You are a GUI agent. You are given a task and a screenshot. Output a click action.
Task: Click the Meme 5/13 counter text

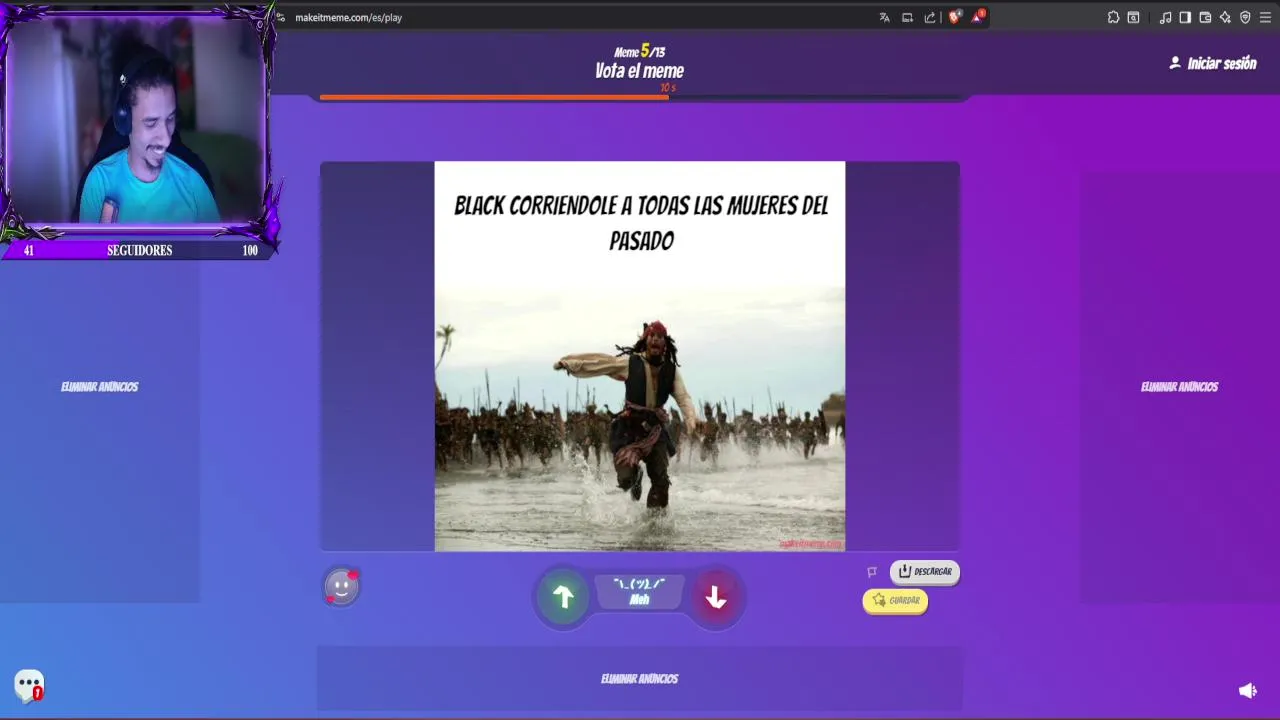[x=639, y=51]
